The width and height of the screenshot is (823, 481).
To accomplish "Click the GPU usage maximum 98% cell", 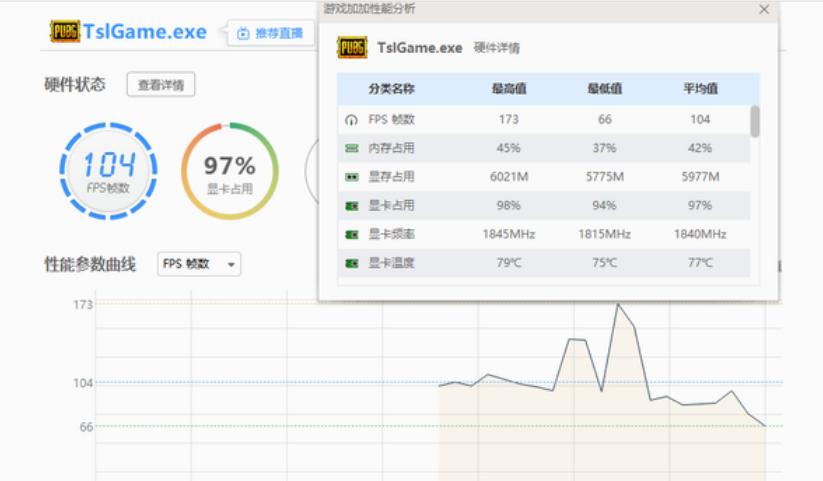I will [x=509, y=205].
